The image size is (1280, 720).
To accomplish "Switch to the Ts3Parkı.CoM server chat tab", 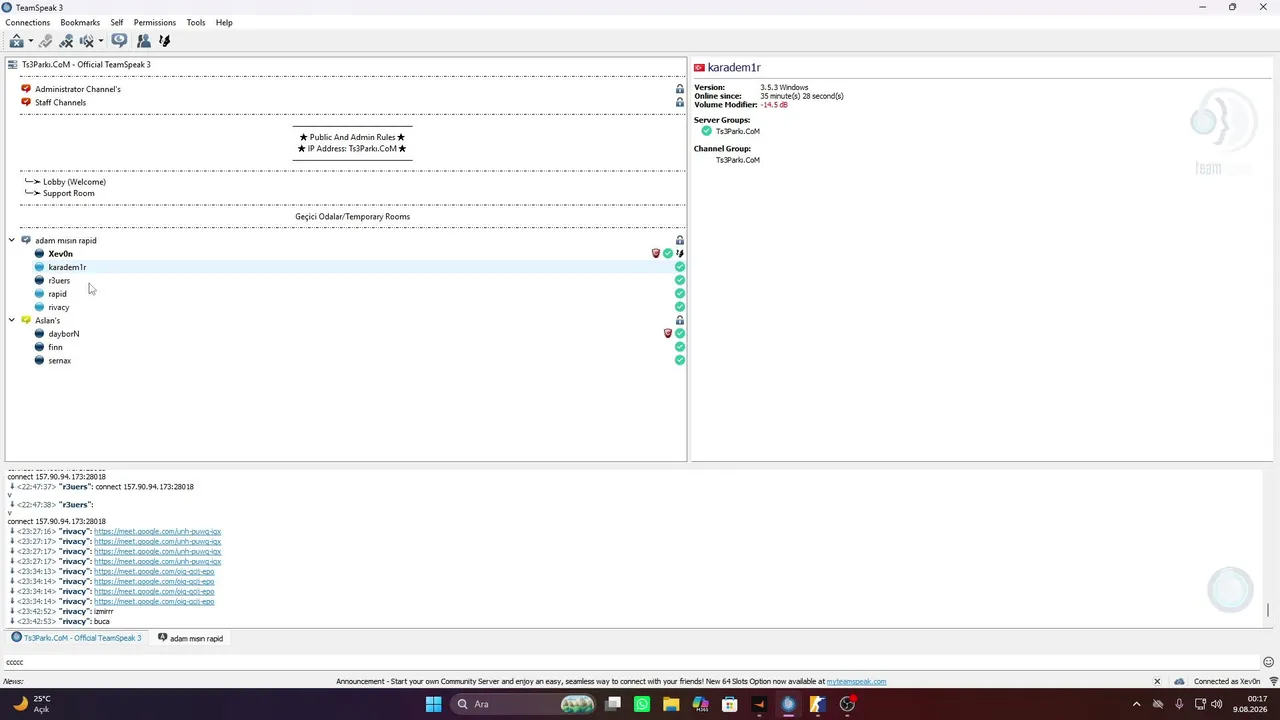I will pyautogui.click(x=76, y=638).
